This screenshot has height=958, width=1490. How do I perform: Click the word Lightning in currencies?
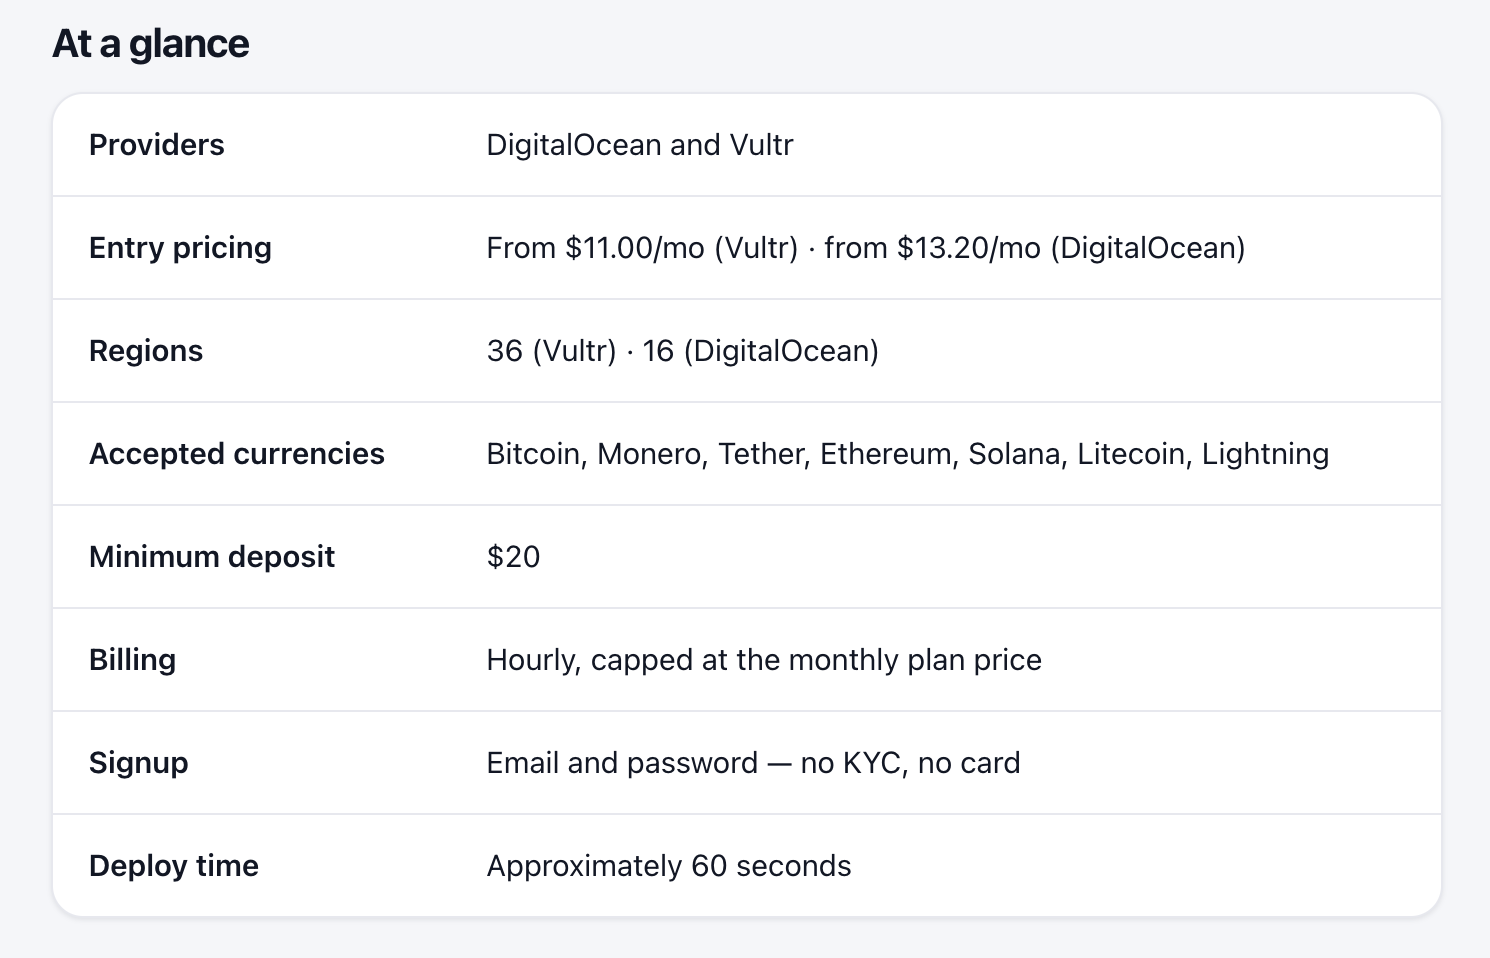(x=1265, y=454)
